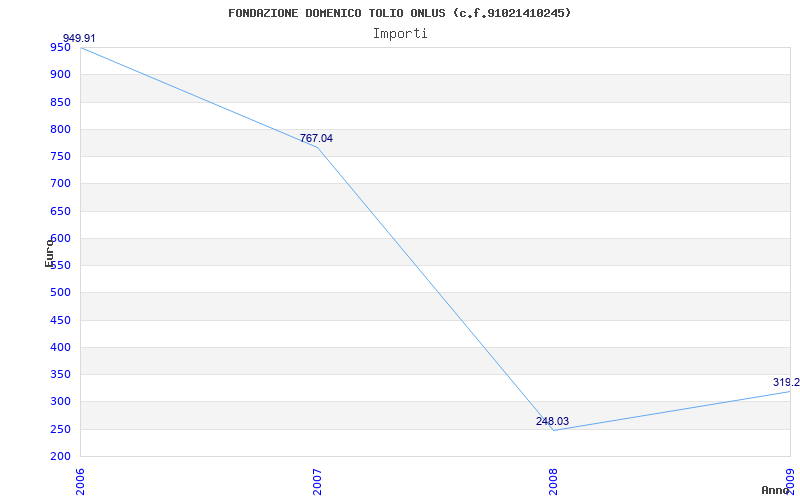Click the Euro y-axis title
800x500 pixels.
click(x=49, y=253)
